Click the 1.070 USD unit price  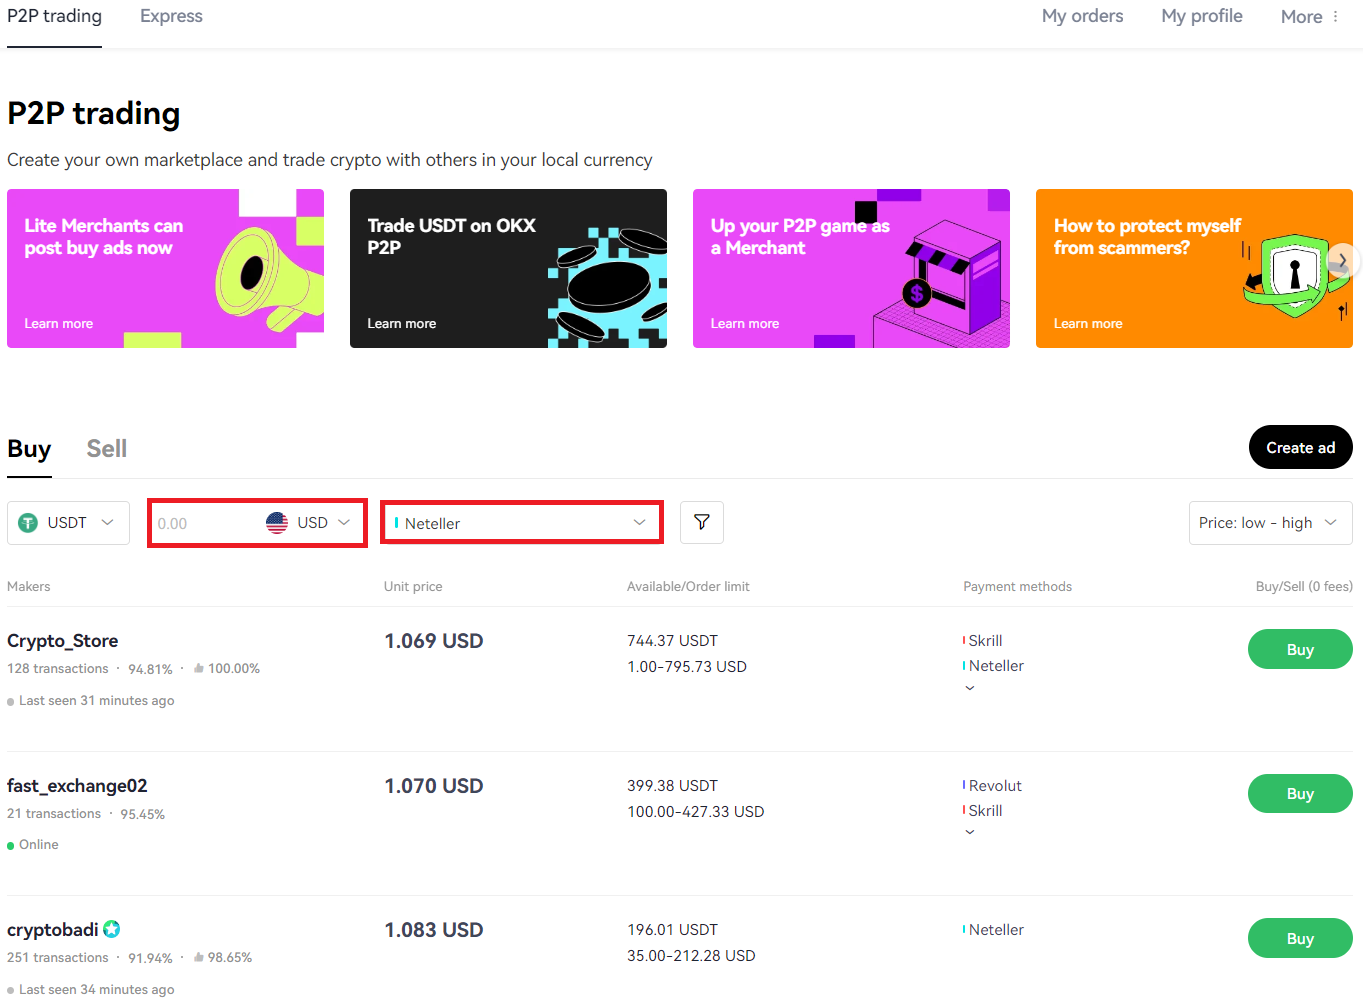click(434, 786)
